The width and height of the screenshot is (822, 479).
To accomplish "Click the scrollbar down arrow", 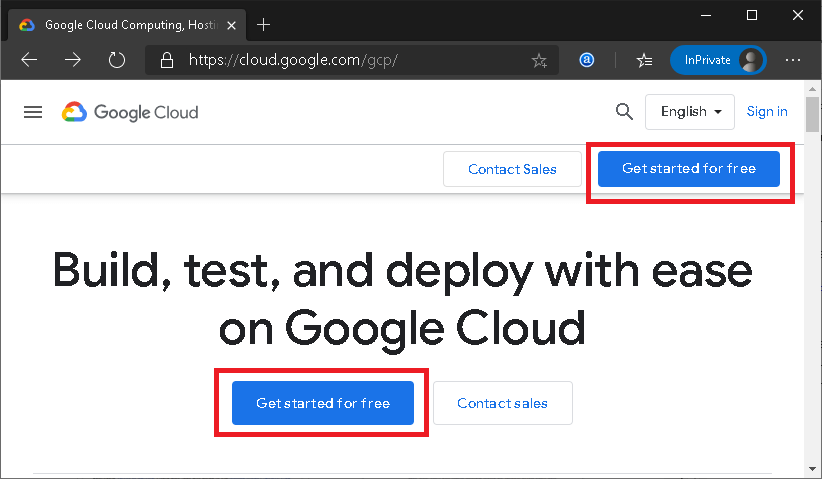I will pos(812,469).
